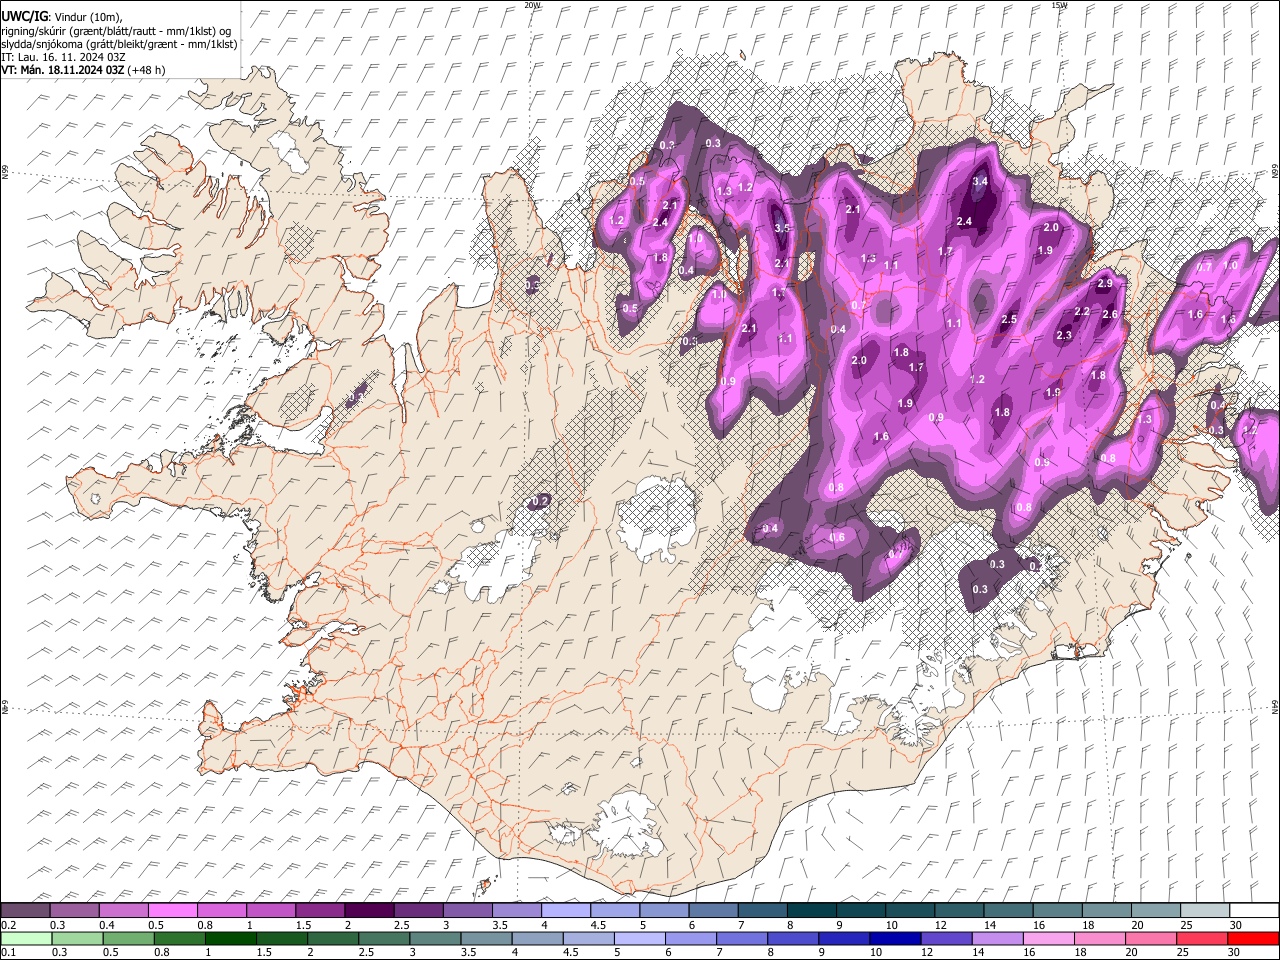Click the snow legend swatch starting at 0.3
Screen dimensions: 1280x960
74,910
